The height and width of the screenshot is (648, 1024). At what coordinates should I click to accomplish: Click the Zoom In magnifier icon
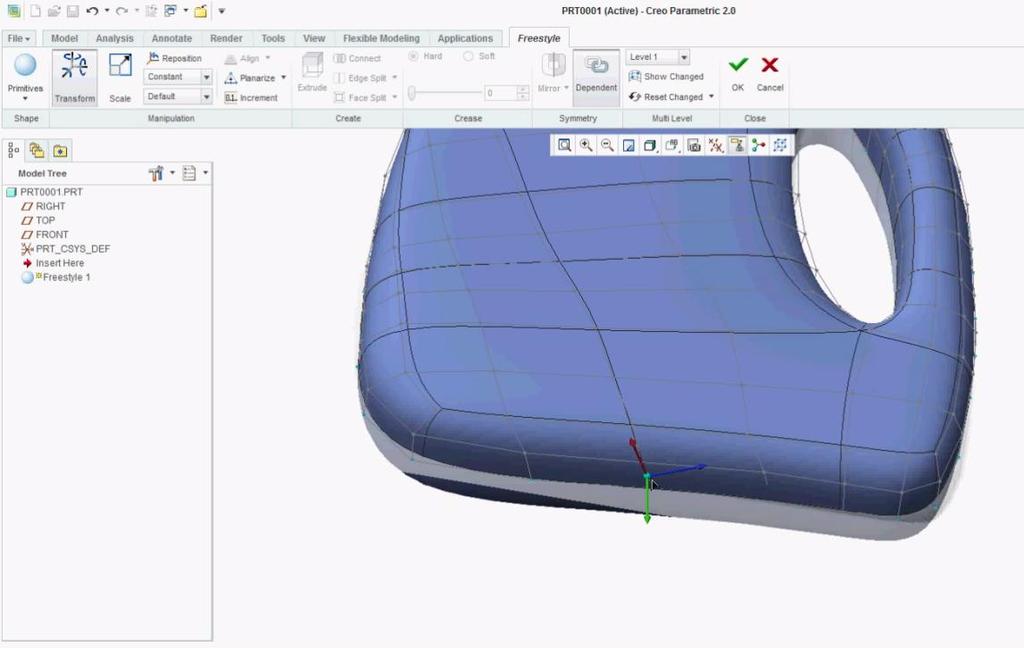point(586,145)
